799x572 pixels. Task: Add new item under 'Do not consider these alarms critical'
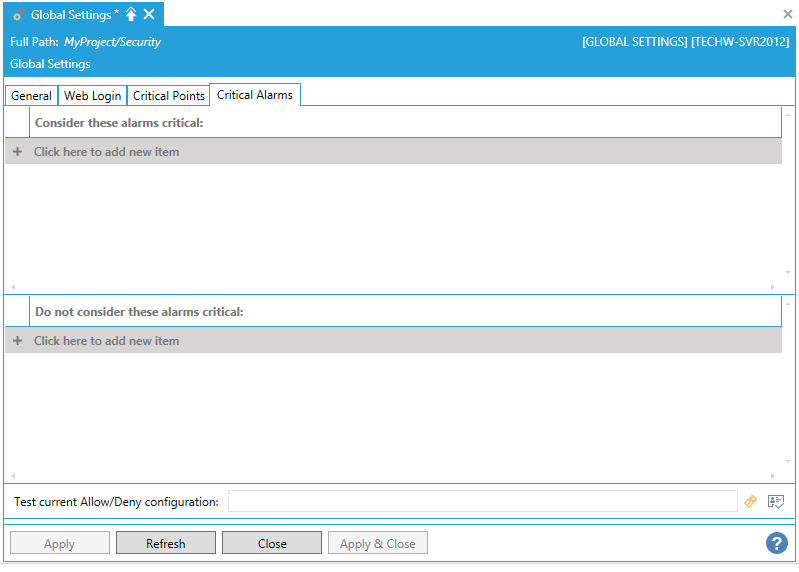[107, 341]
